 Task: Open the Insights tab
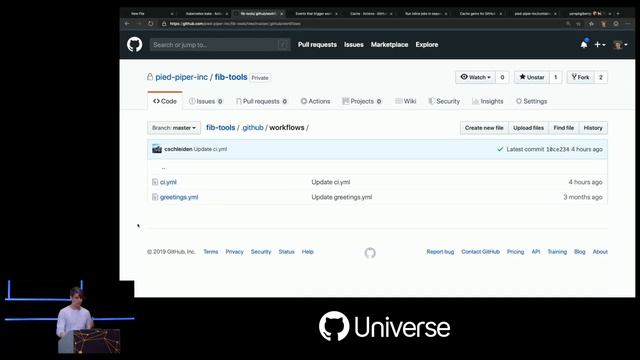pos(487,101)
